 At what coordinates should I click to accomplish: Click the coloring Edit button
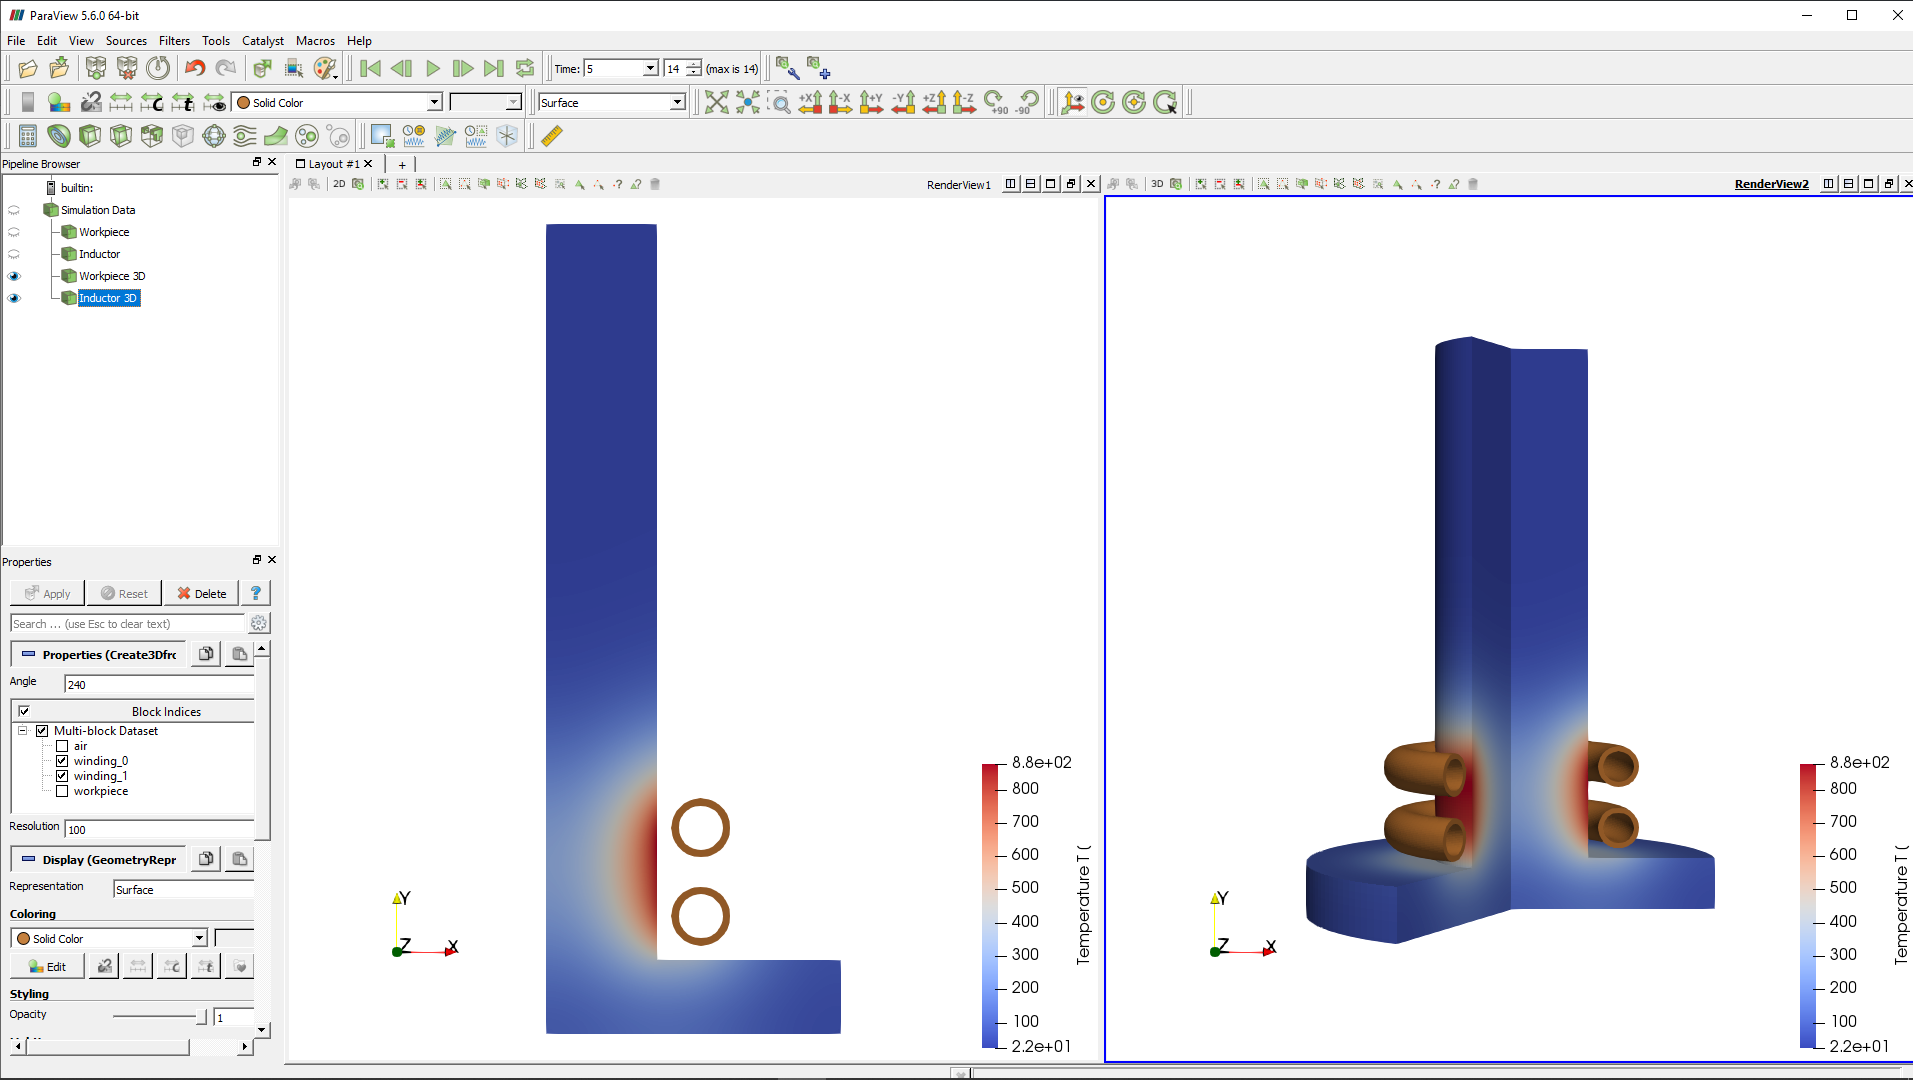click(47, 966)
